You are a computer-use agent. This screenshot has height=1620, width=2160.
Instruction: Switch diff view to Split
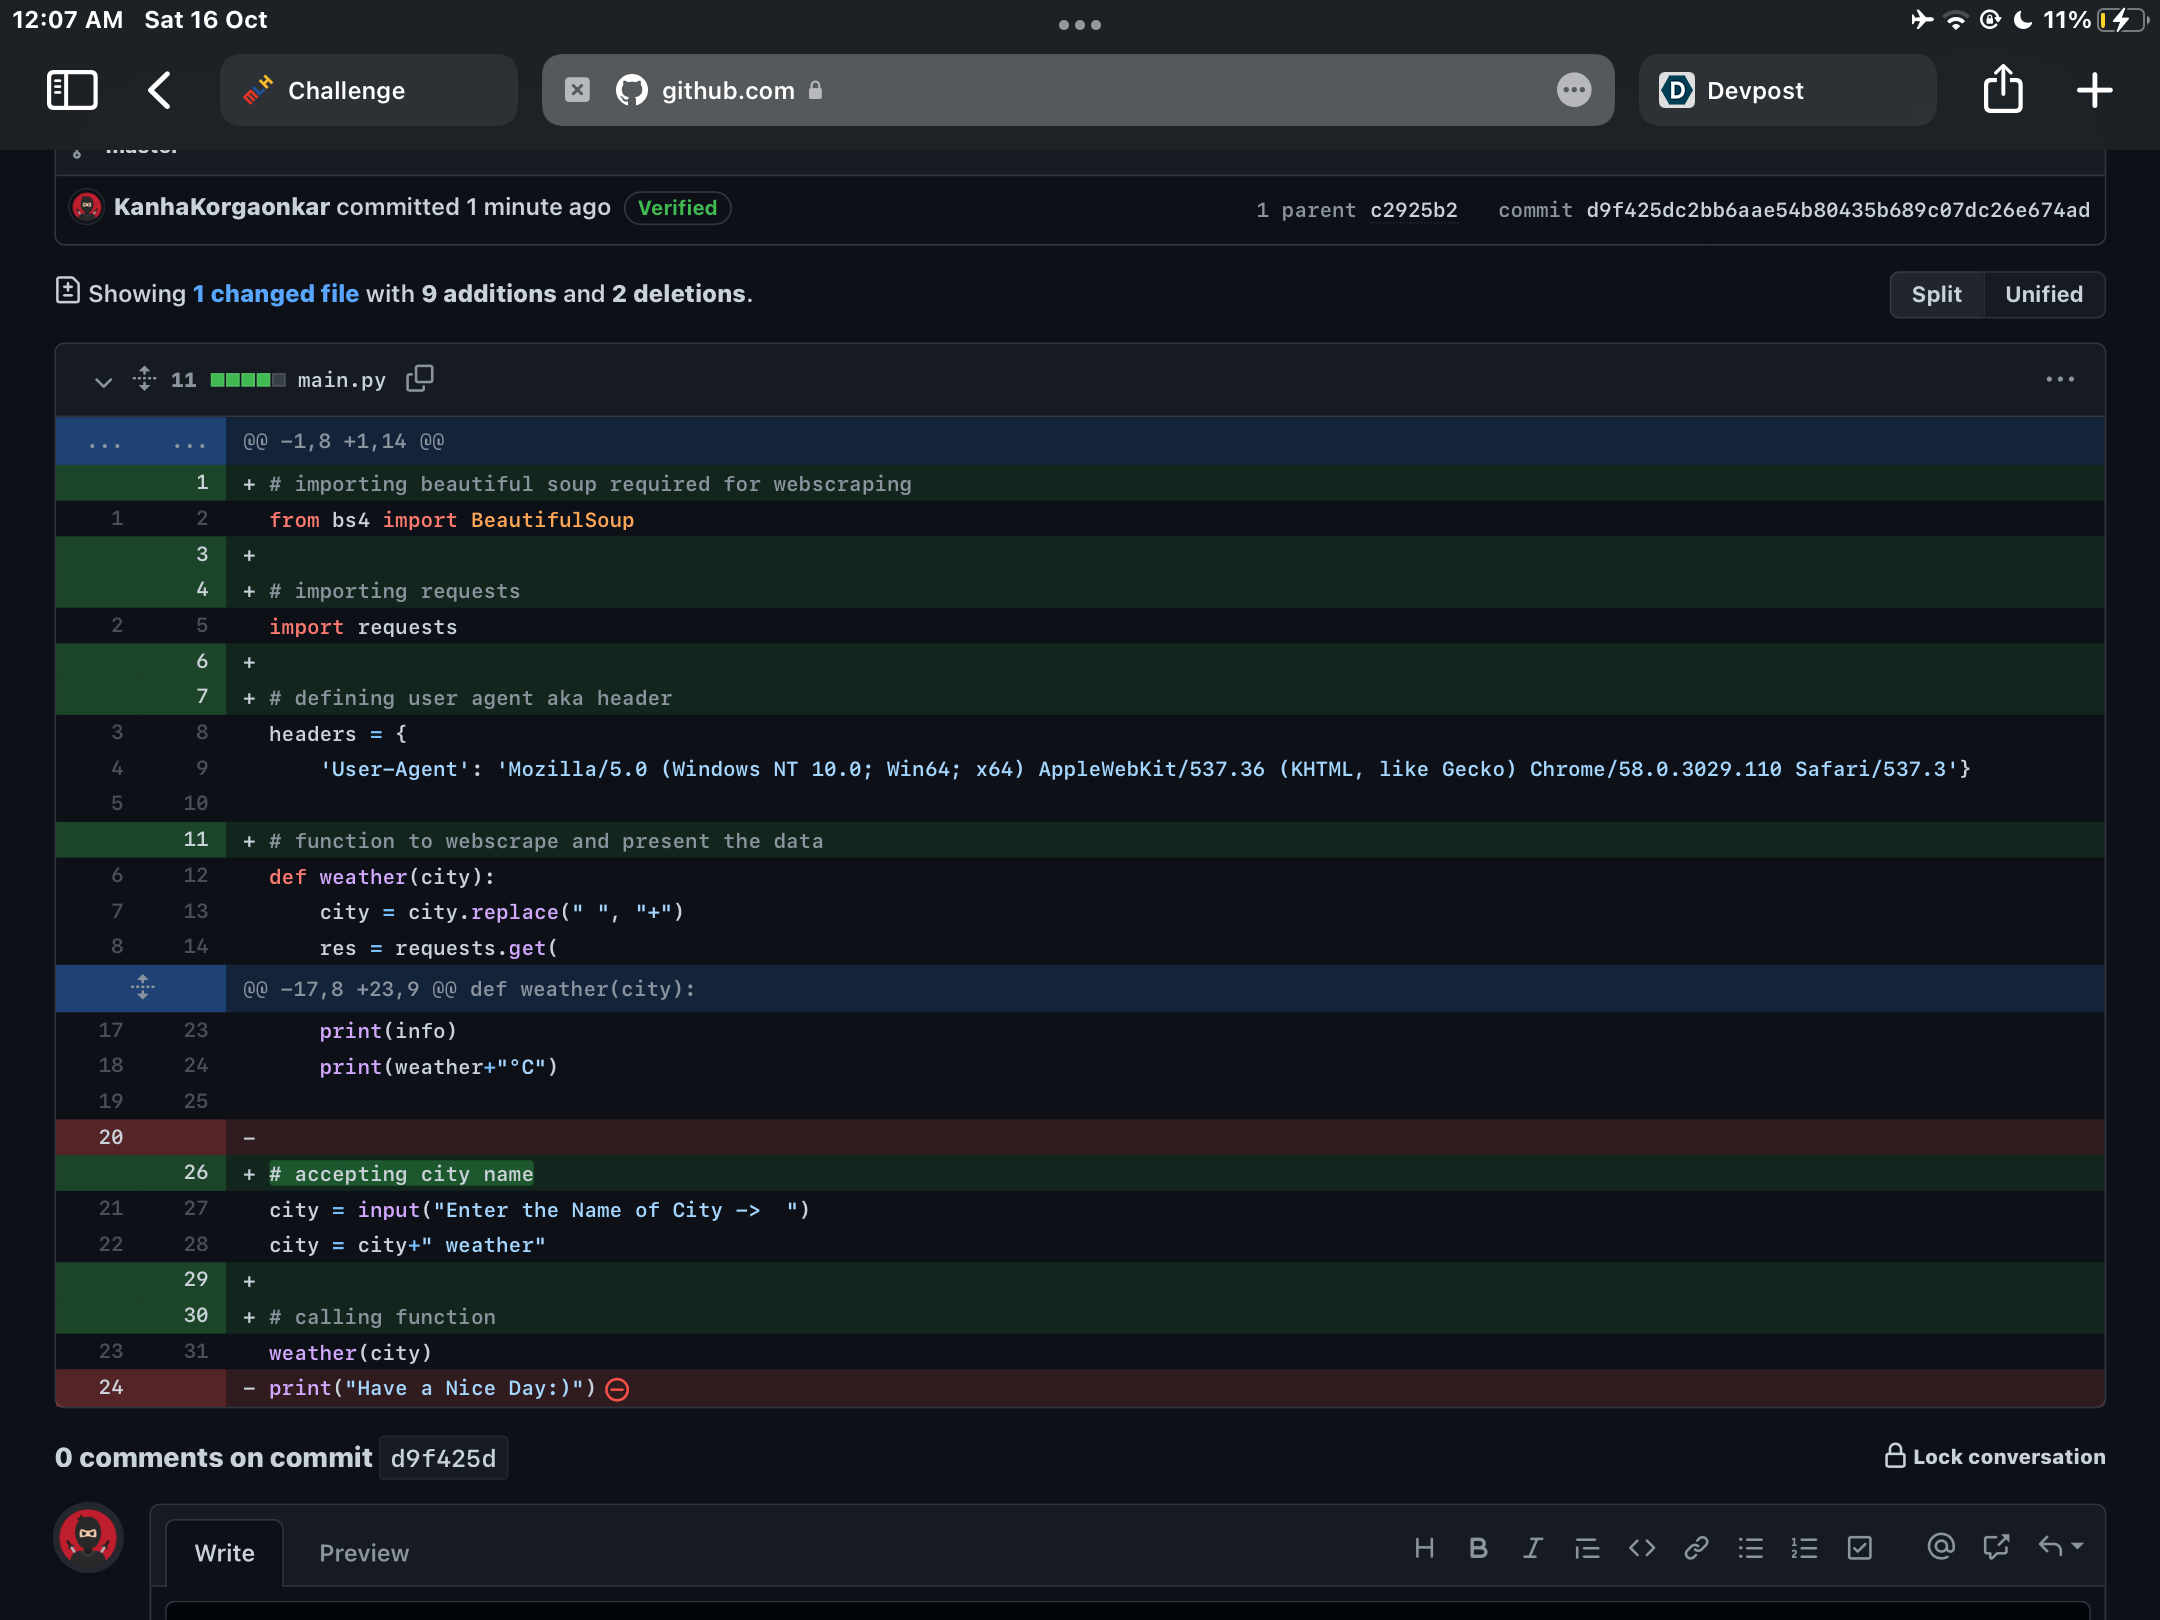[x=1936, y=294]
